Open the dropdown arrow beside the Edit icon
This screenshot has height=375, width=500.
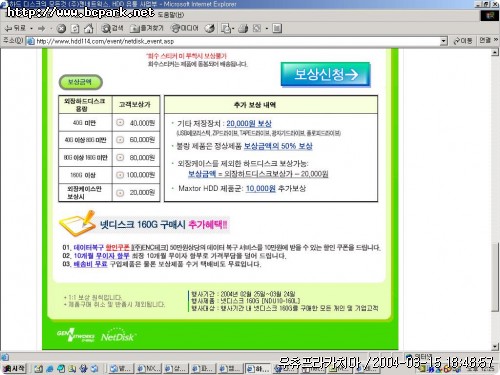click(267, 29)
